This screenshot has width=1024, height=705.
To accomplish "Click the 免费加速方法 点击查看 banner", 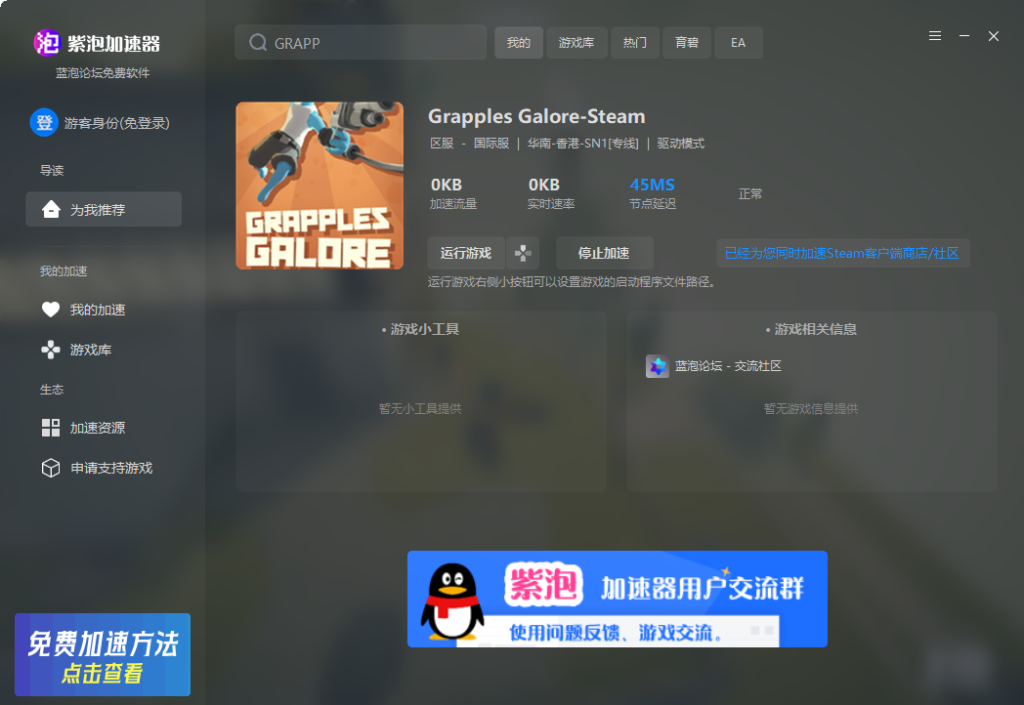I will coord(103,654).
